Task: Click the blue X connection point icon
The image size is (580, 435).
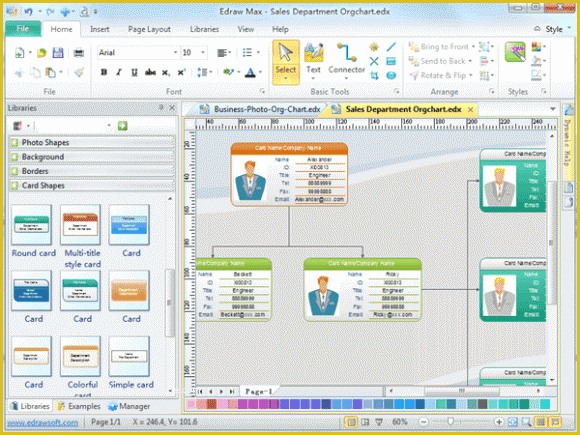Action: [x=374, y=61]
